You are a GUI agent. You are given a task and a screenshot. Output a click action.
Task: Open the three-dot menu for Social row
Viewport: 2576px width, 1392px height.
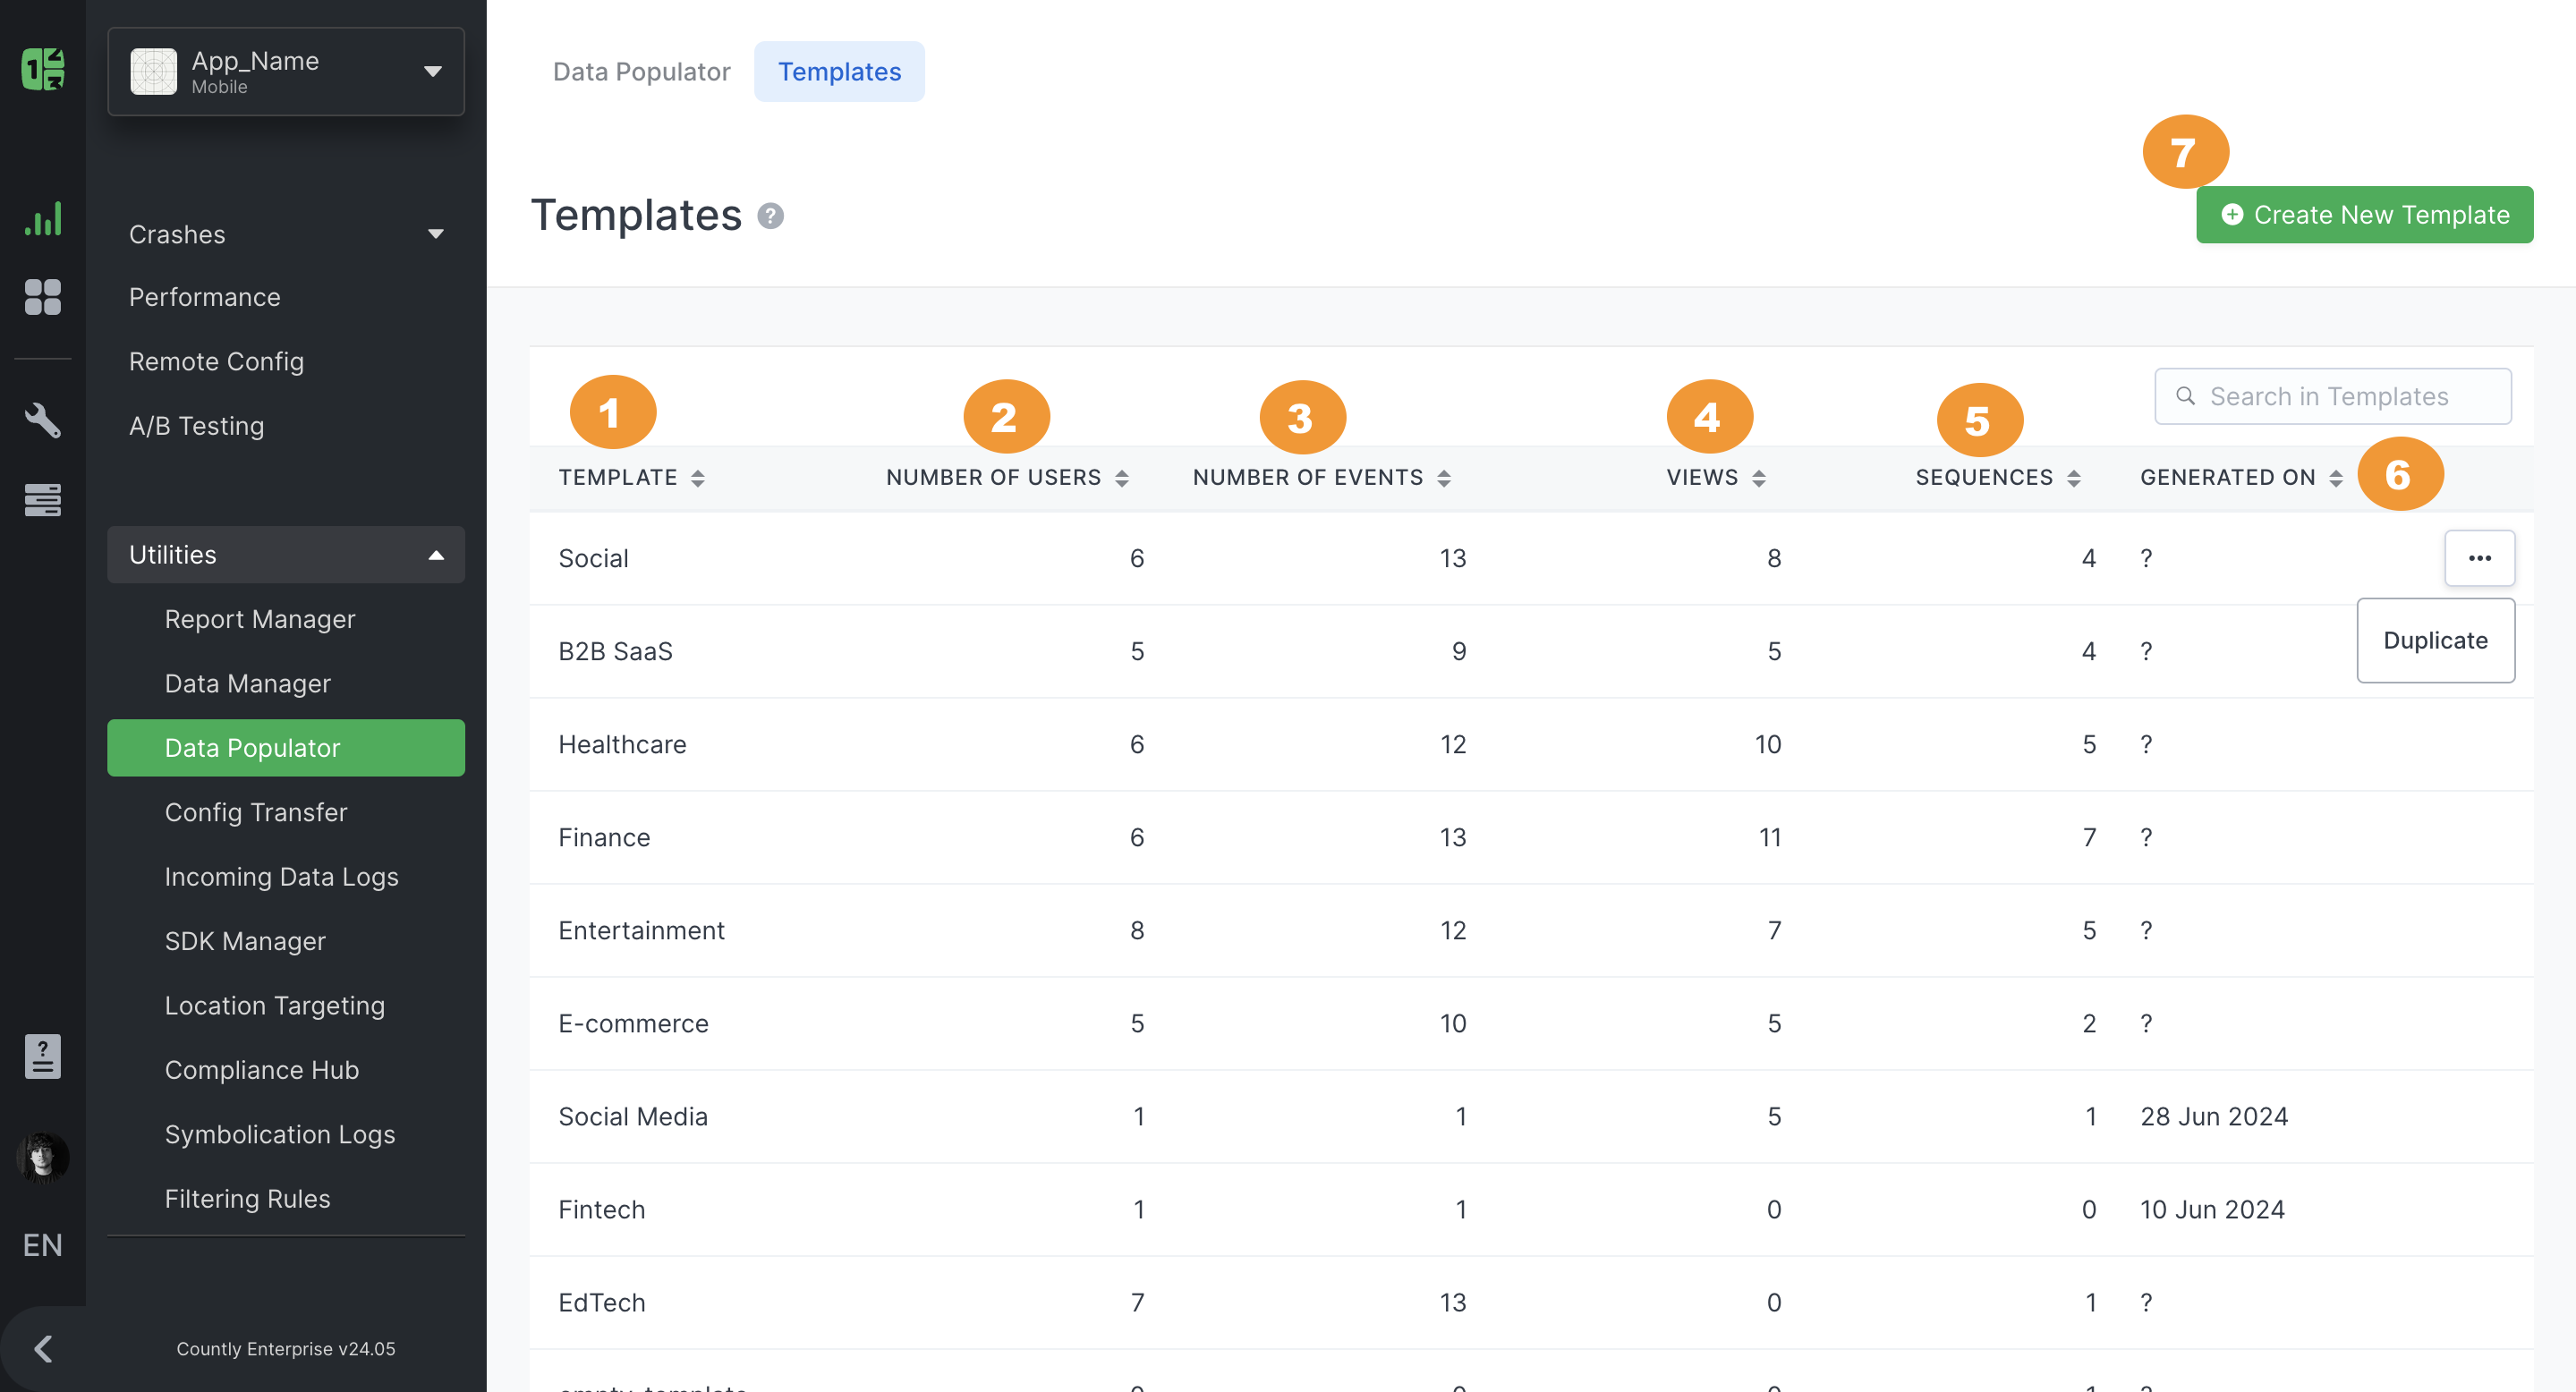point(2479,558)
